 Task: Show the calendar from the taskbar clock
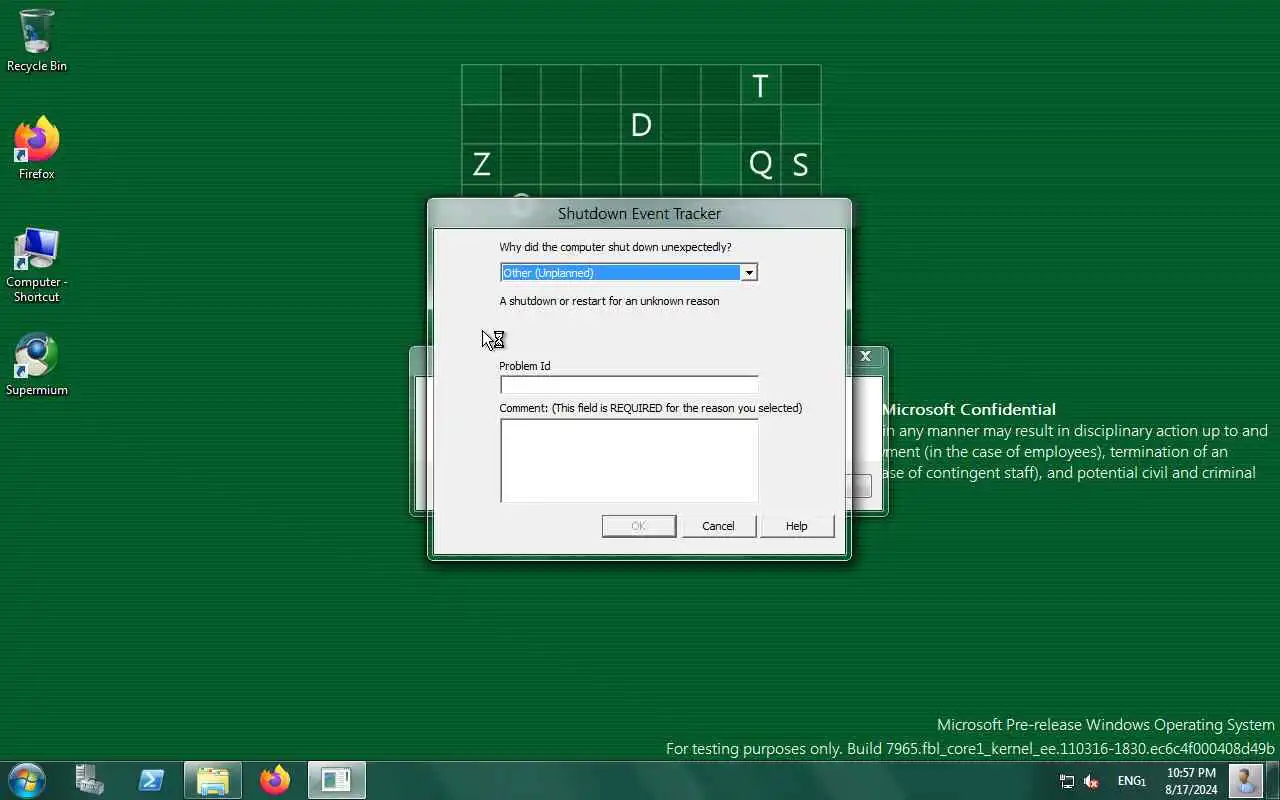[x=1191, y=781]
